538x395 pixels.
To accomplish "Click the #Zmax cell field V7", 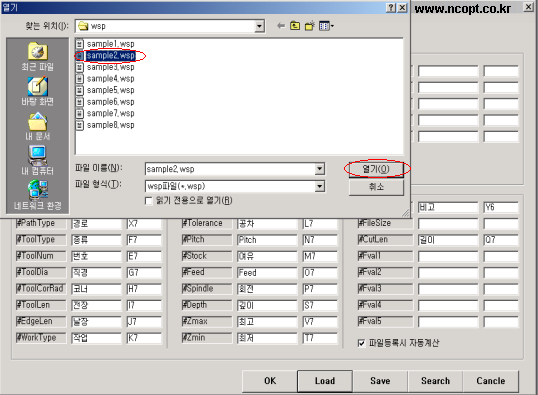I will pos(320,322).
